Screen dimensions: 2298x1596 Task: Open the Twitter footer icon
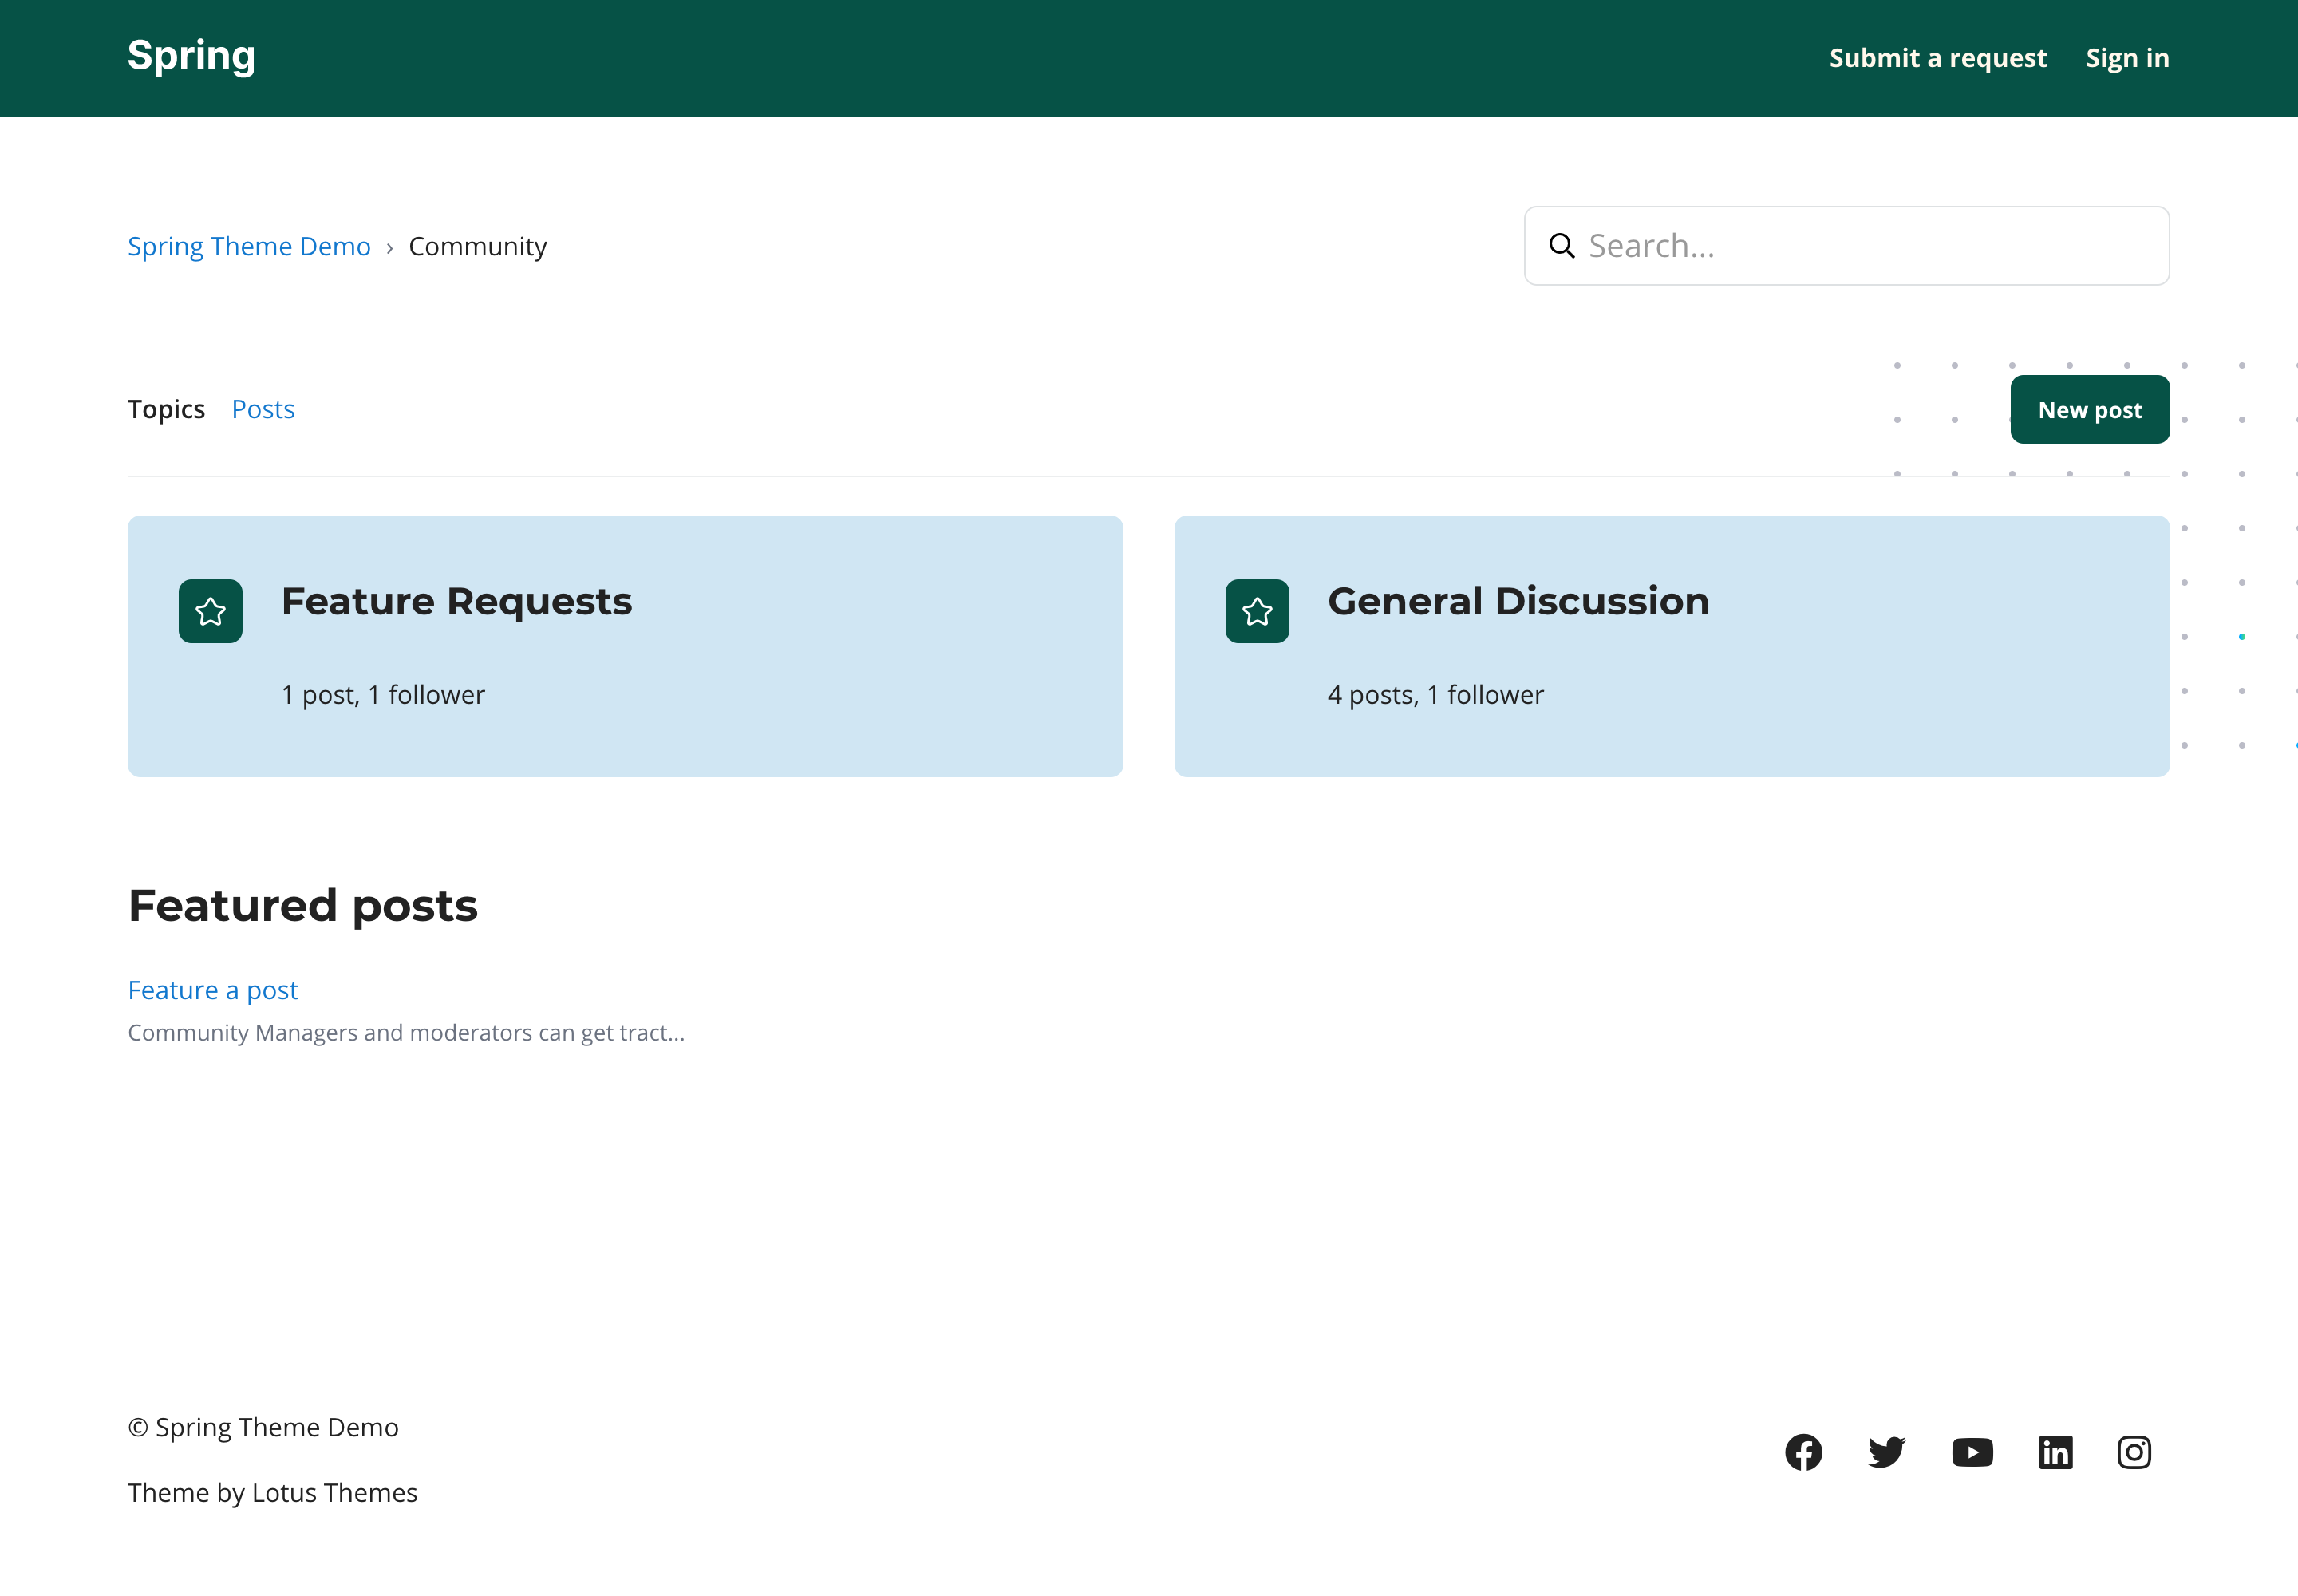coord(1886,1452)
